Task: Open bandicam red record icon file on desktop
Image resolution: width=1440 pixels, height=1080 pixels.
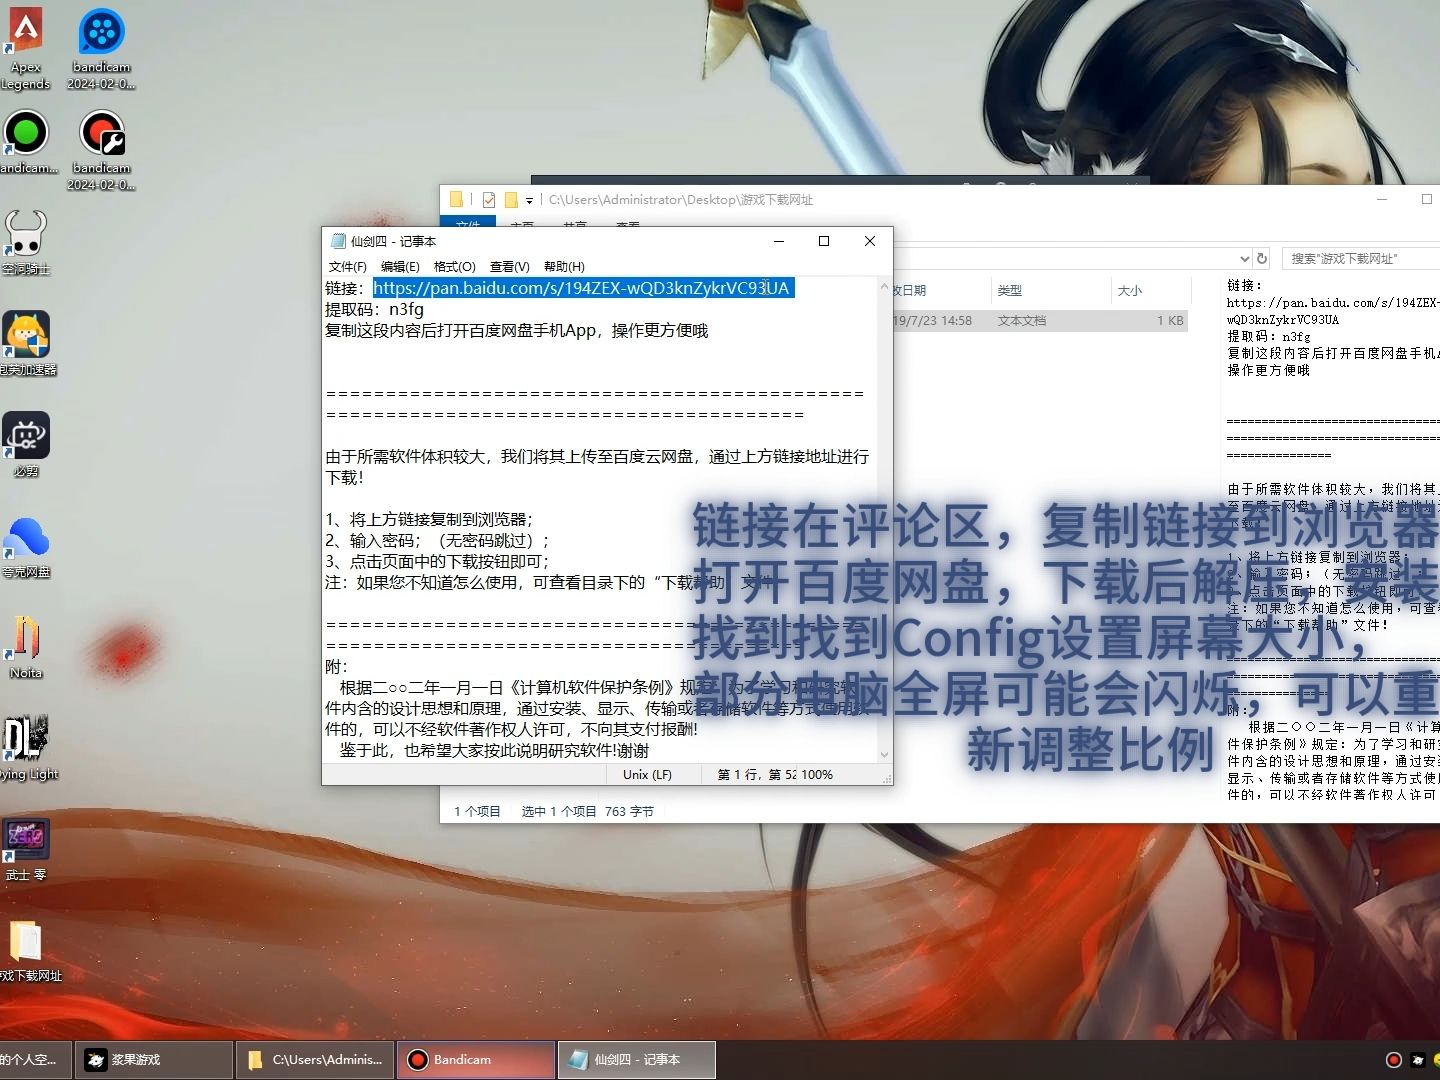Action: pyautogui.click(x=101, y=149)
